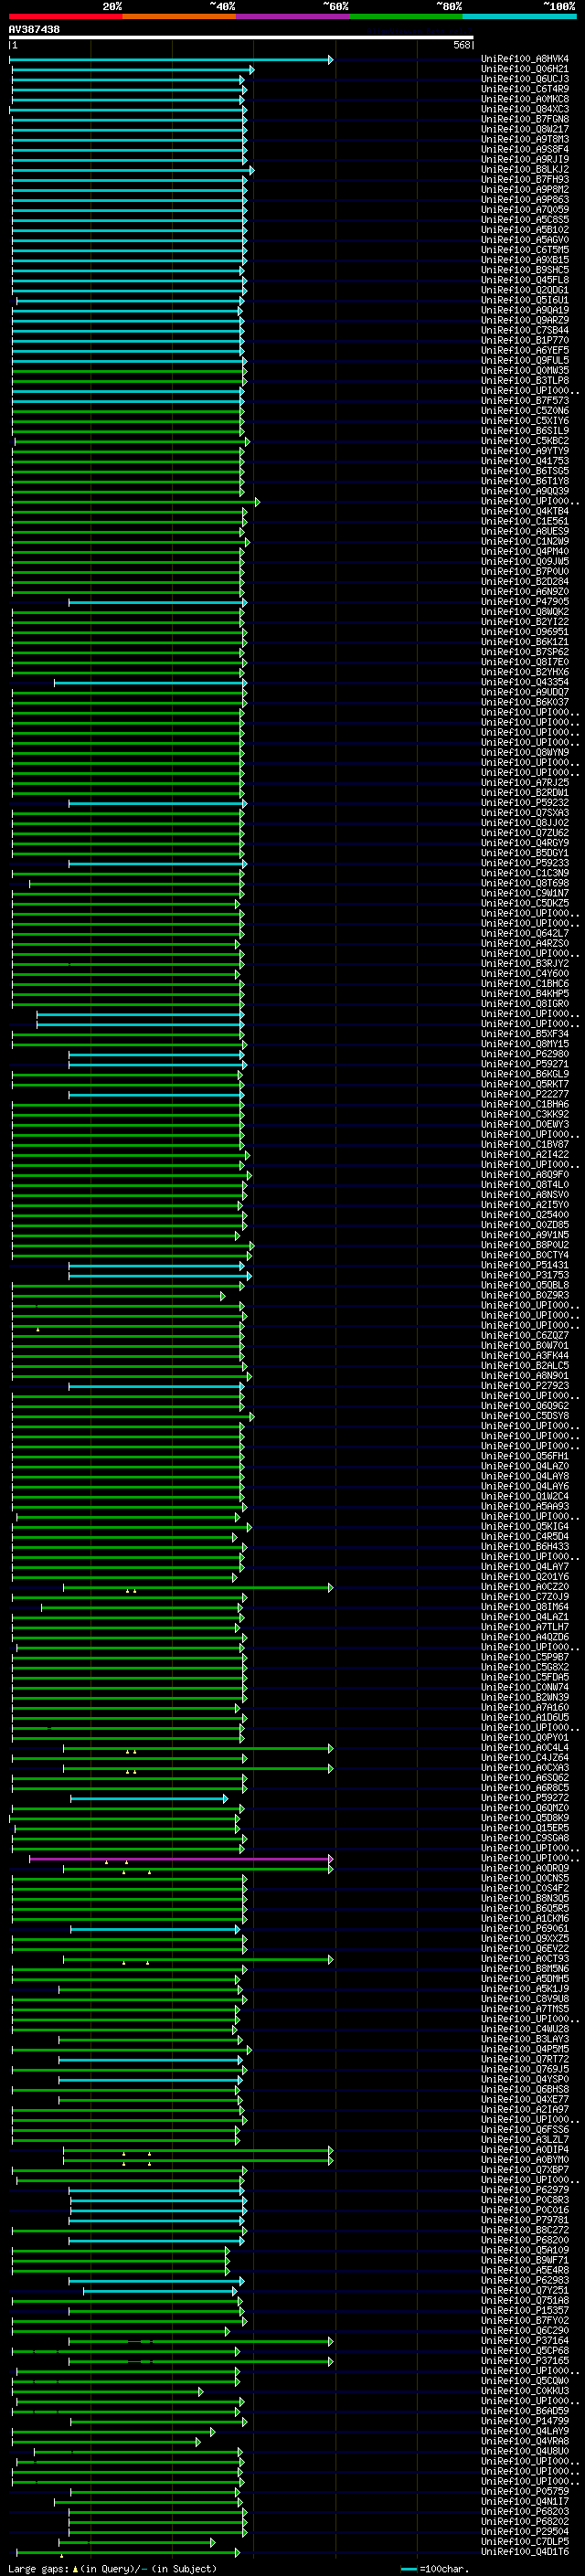Screen dimensions: 585x2576
Task: Select hit label UniRef100_A3FK44
Action: pyautogui.click(x=525, y=1355)
